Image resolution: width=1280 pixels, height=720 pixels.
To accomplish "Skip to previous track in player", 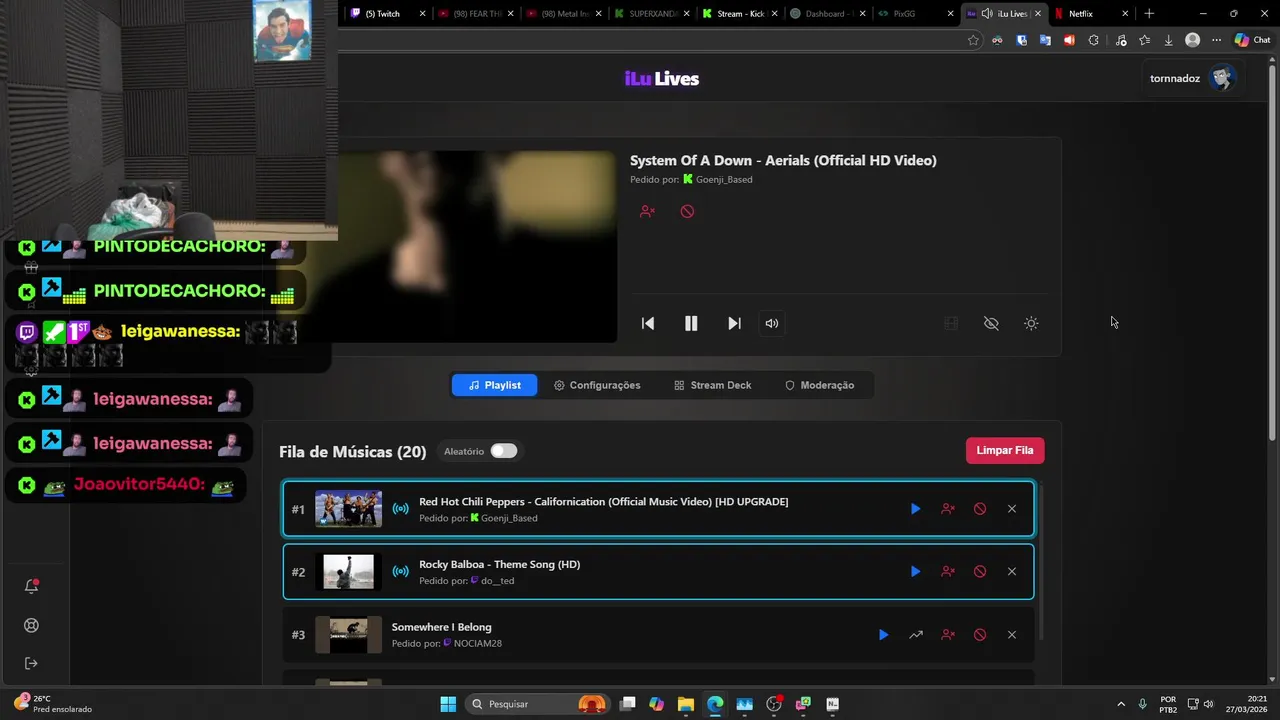I will coord(648,323).
